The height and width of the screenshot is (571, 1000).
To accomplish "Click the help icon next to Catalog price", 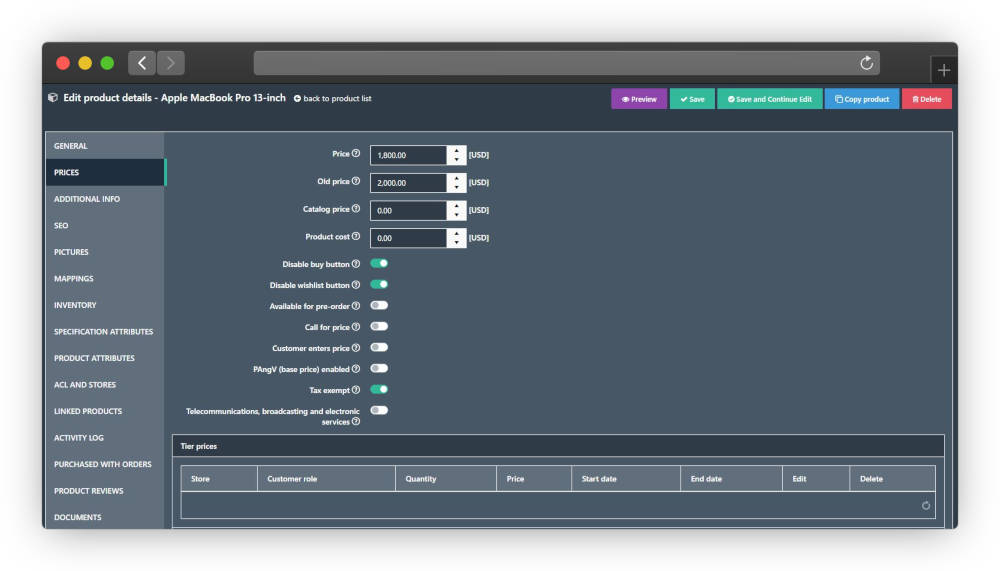I will [x=356, y=209].
